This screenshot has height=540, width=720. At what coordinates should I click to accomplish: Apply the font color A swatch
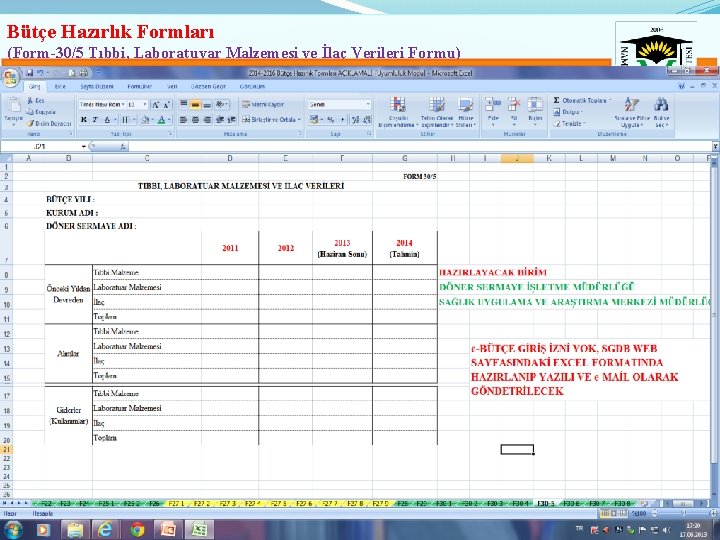(x=161, y=120)
